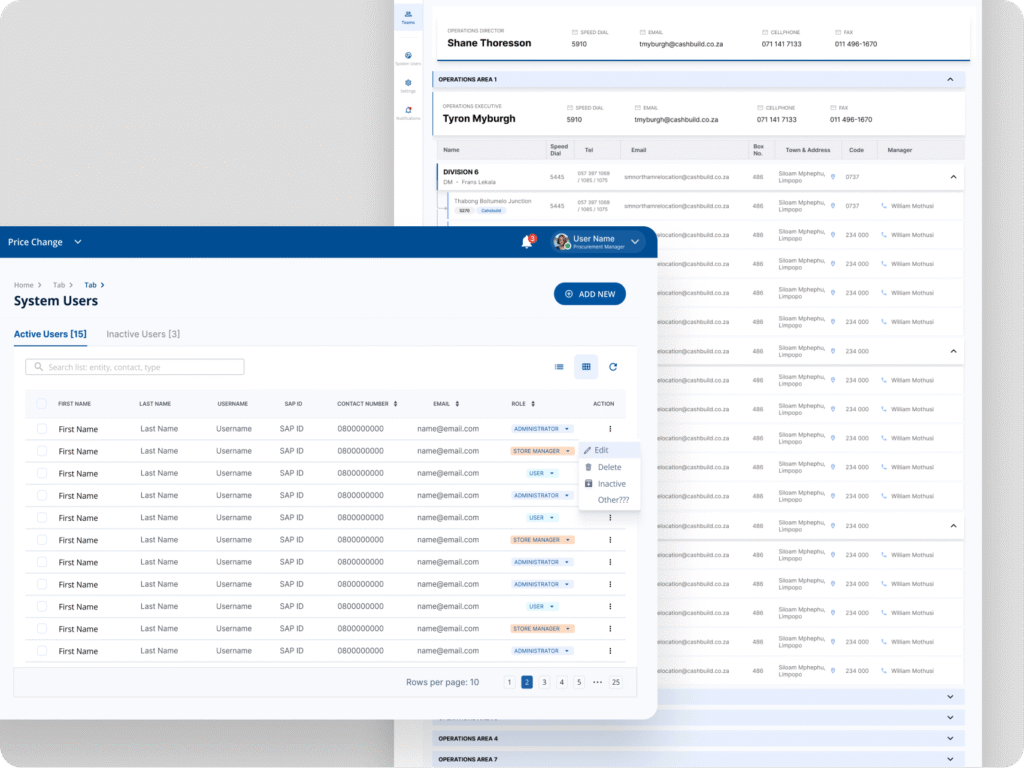Click the ADD NEW button
Image resolution: width=1024 pixels, height=768 pixels.
click(x=590, y=294)
